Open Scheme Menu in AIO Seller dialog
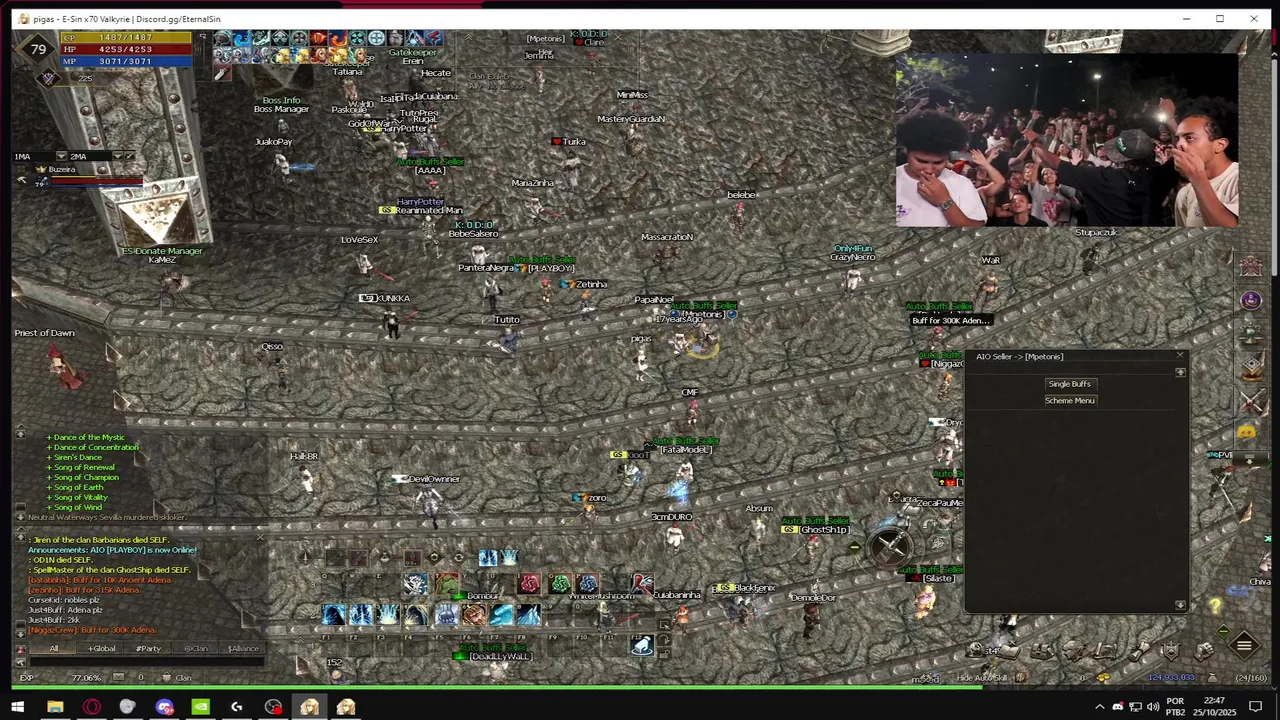 [x=1069, y=400]
